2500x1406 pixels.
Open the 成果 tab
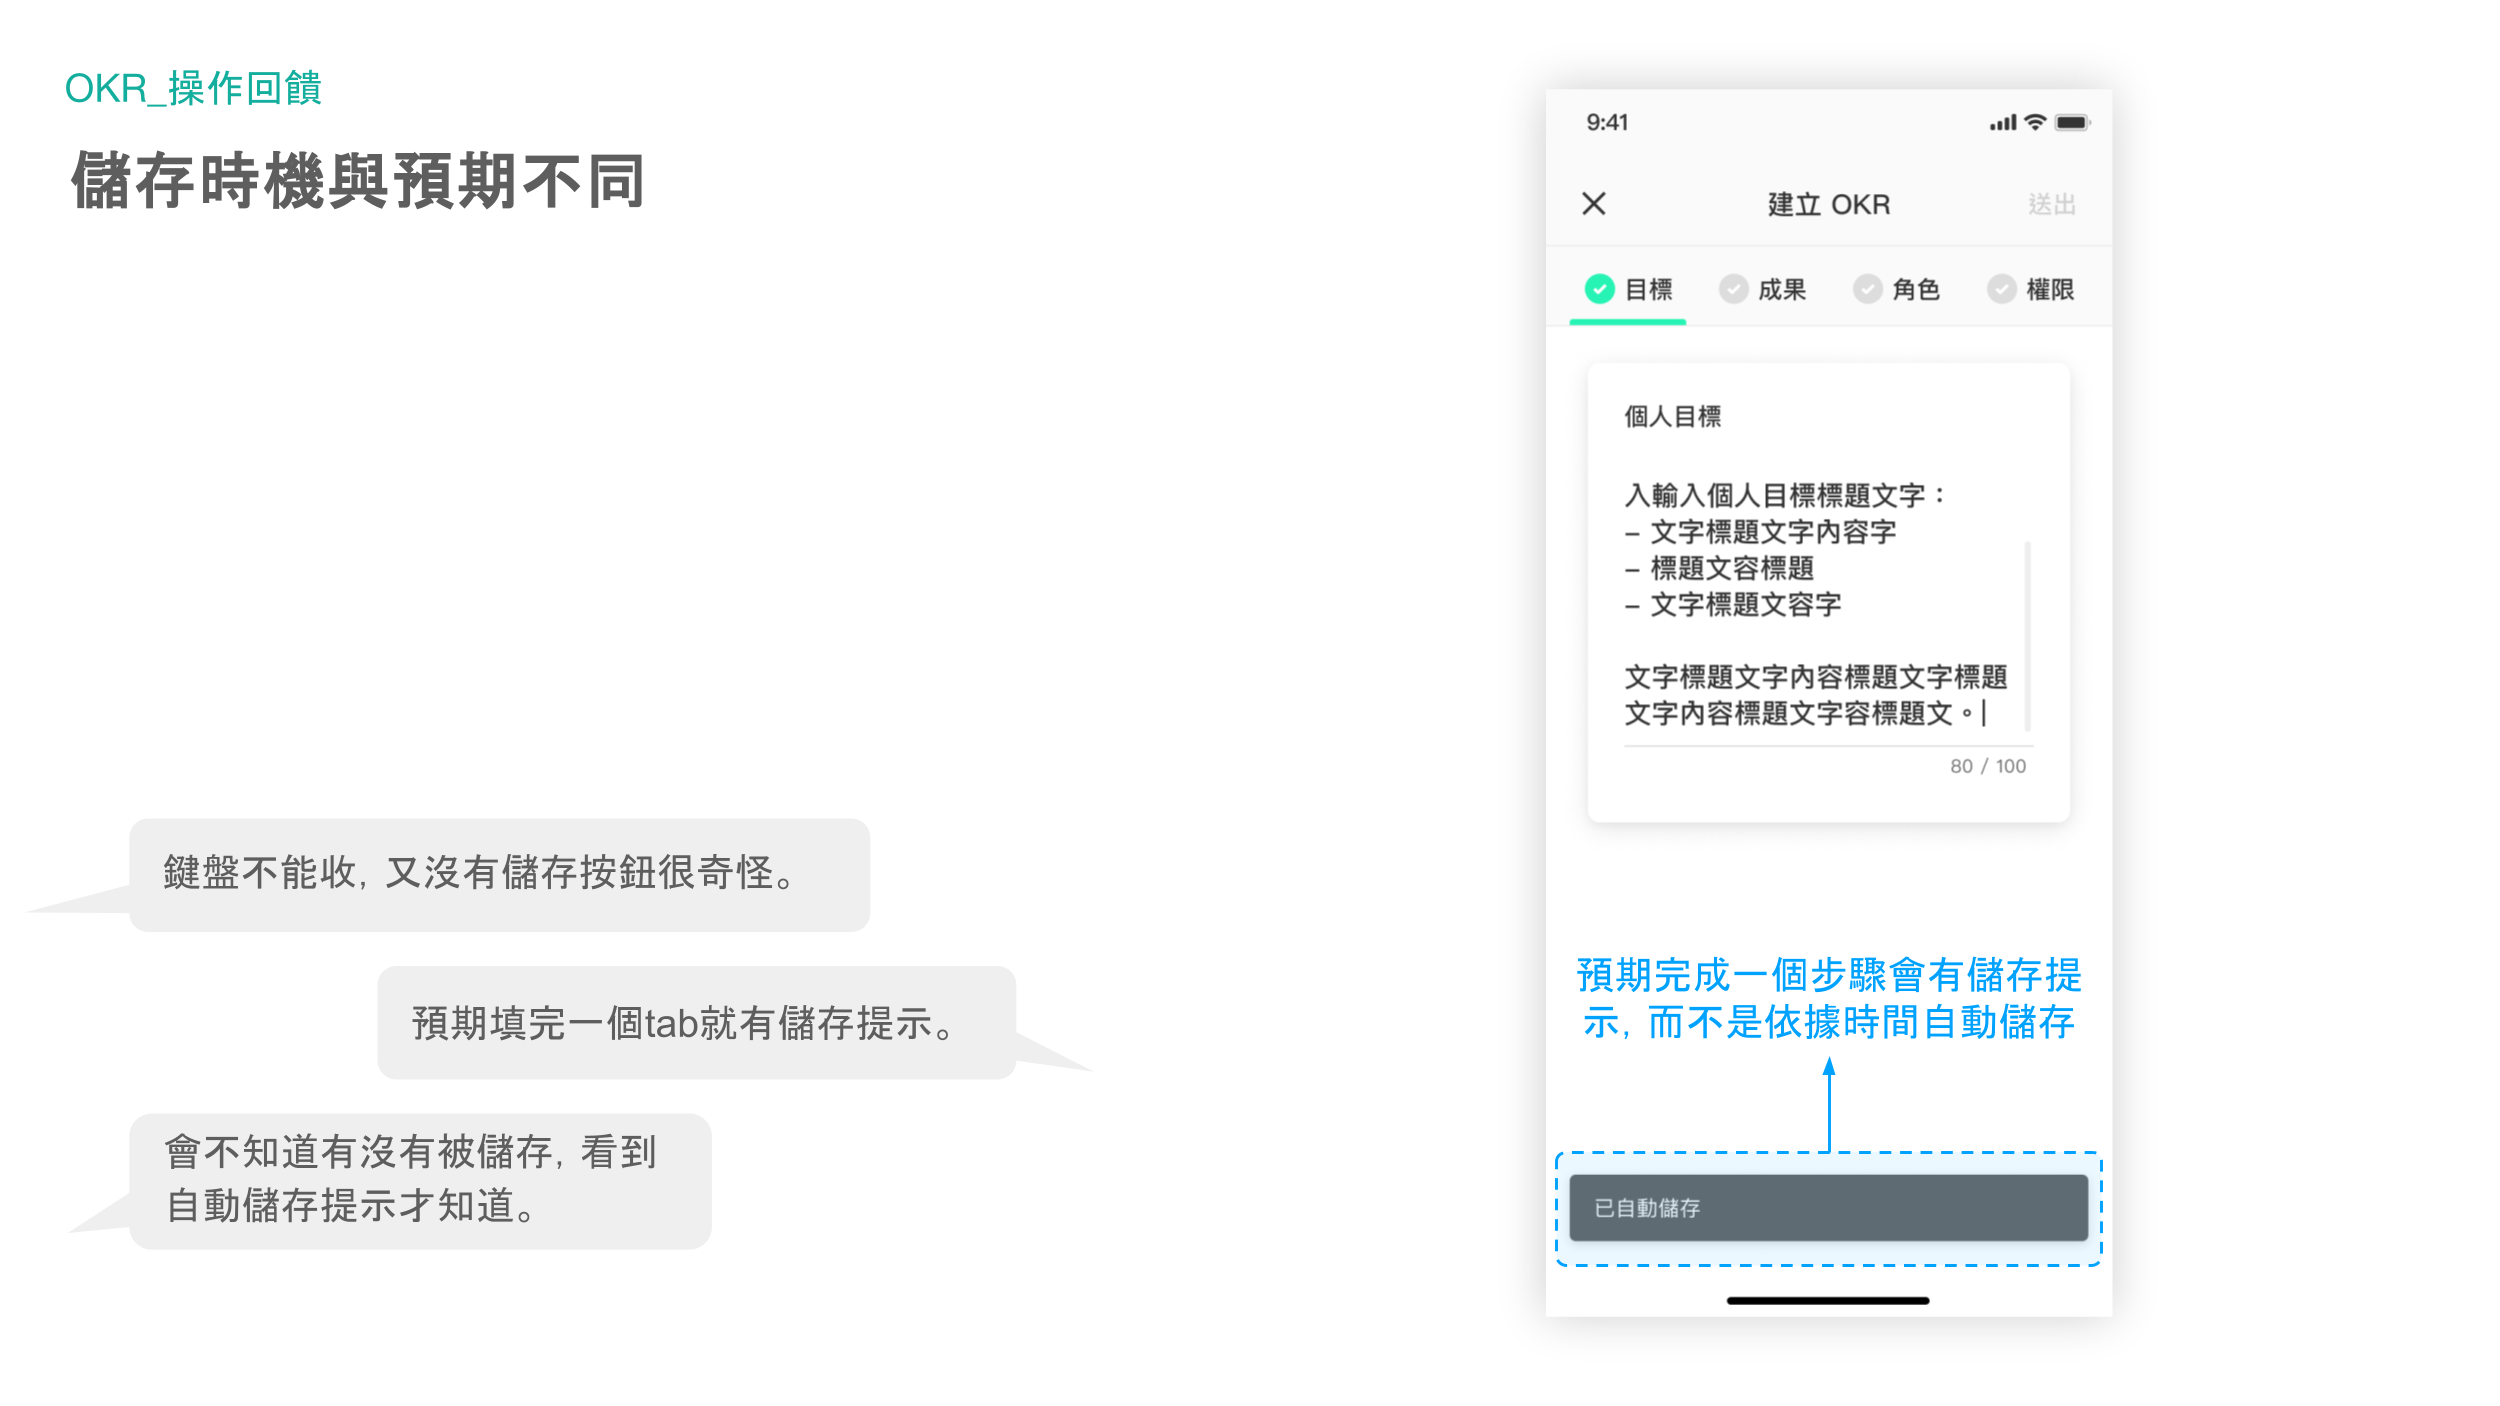1762,290
